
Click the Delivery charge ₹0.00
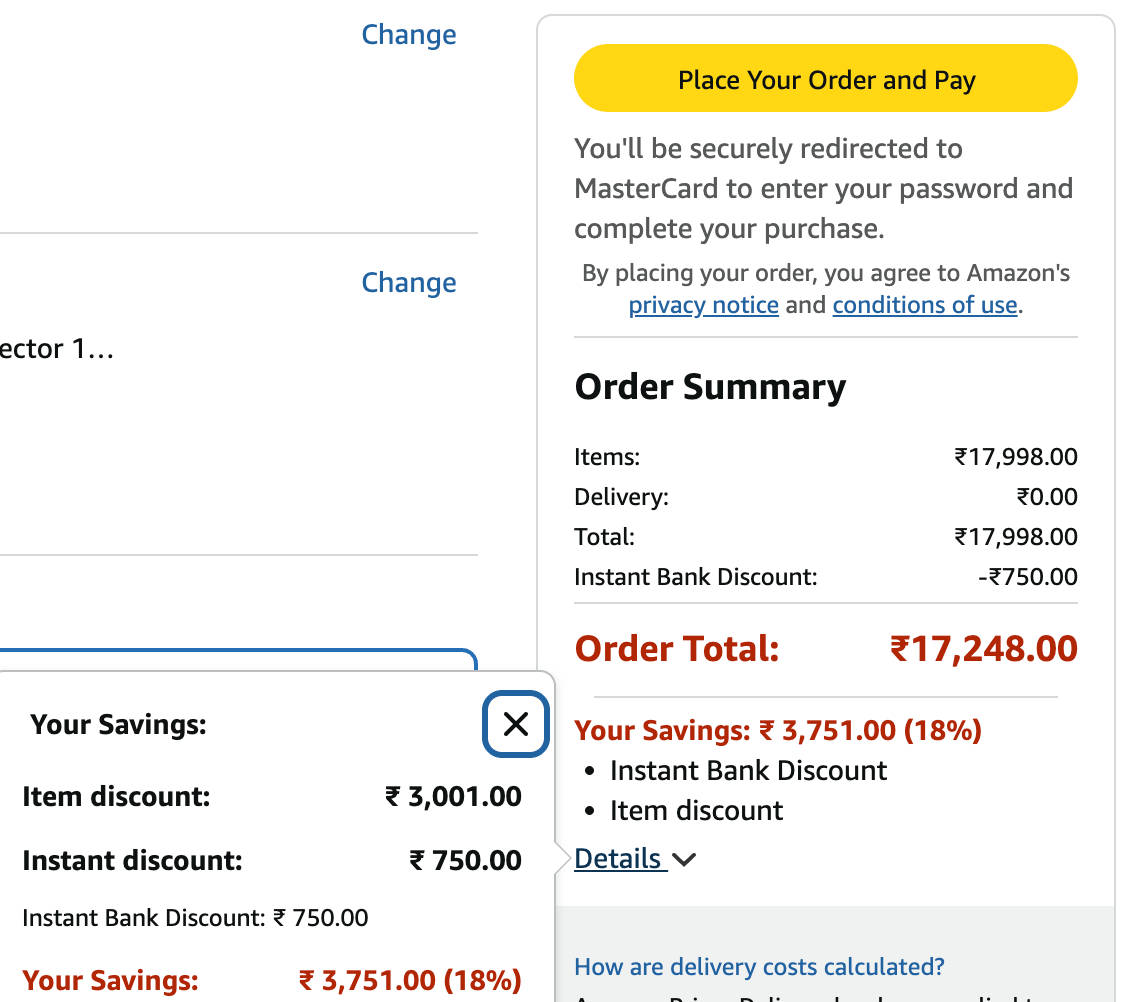(1046, 497)
